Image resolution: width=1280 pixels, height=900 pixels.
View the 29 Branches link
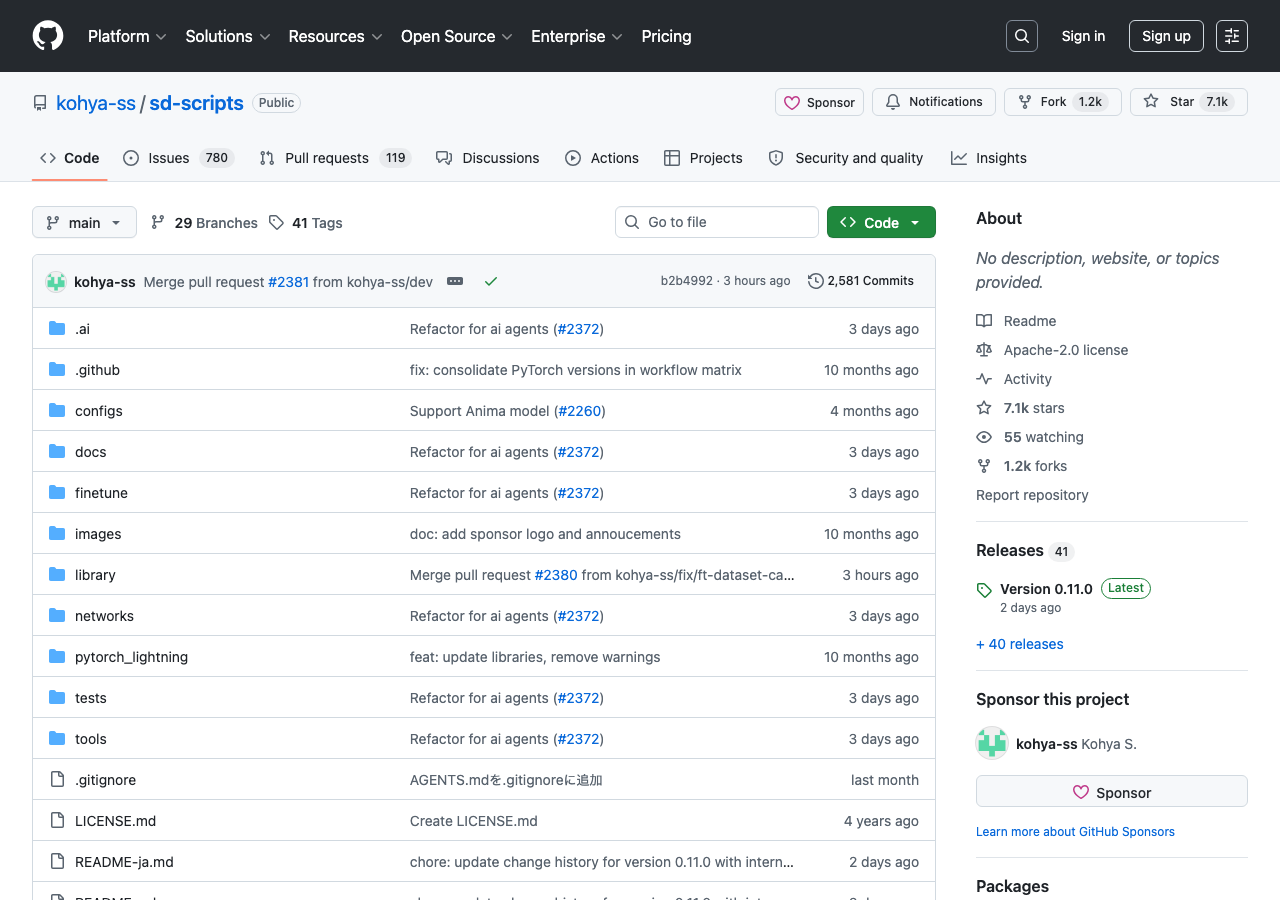(x=204, y=223)
